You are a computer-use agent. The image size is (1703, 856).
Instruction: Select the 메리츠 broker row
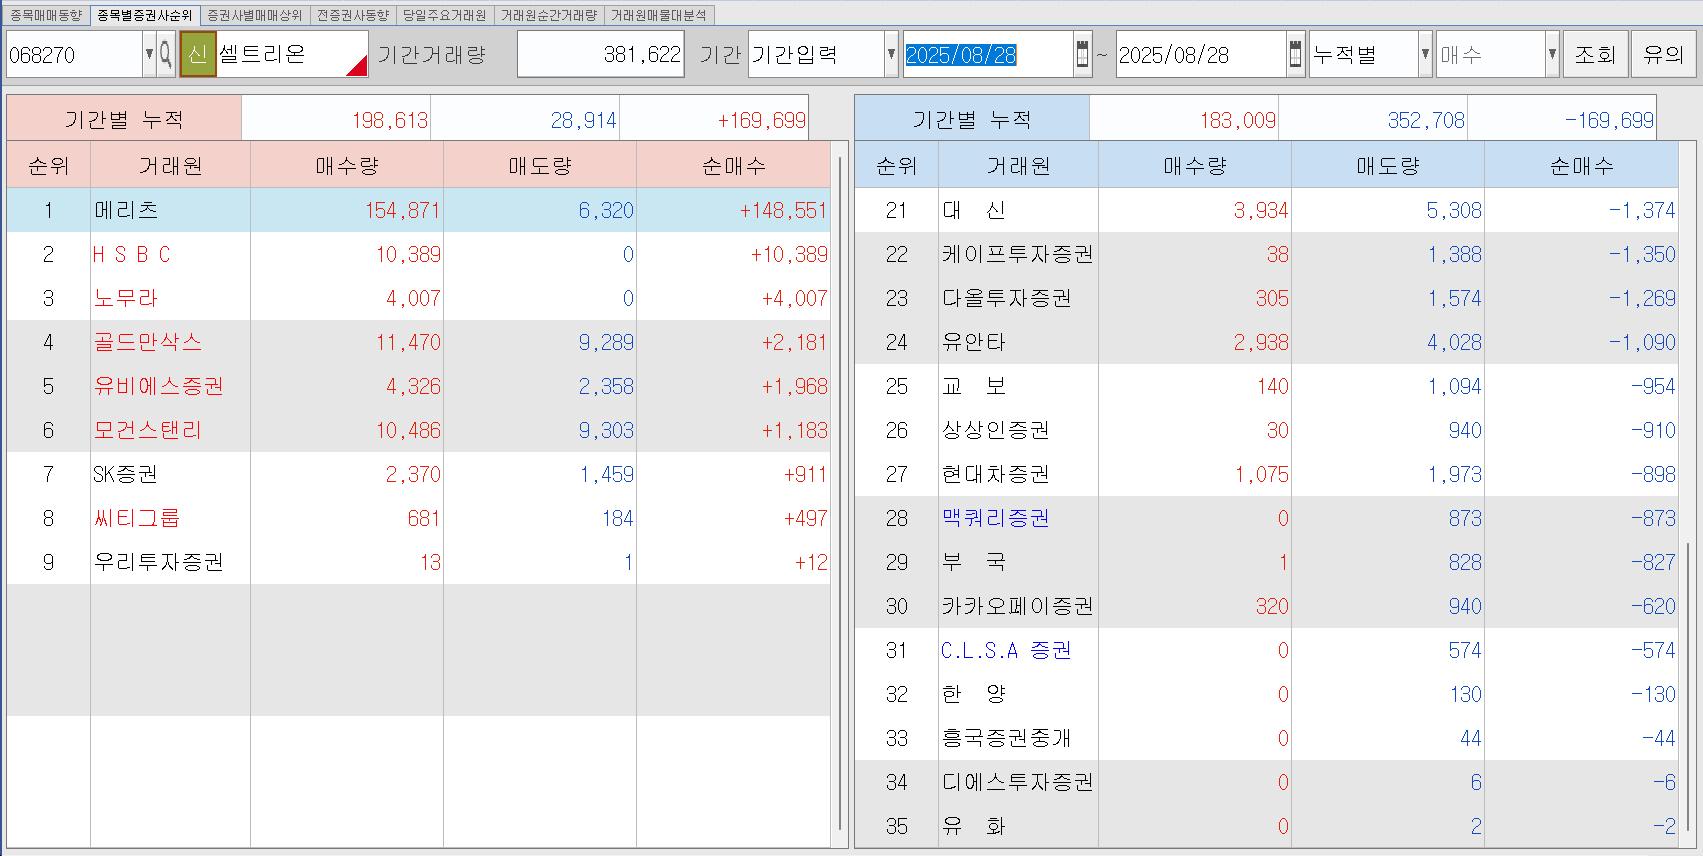coord(418,210)
